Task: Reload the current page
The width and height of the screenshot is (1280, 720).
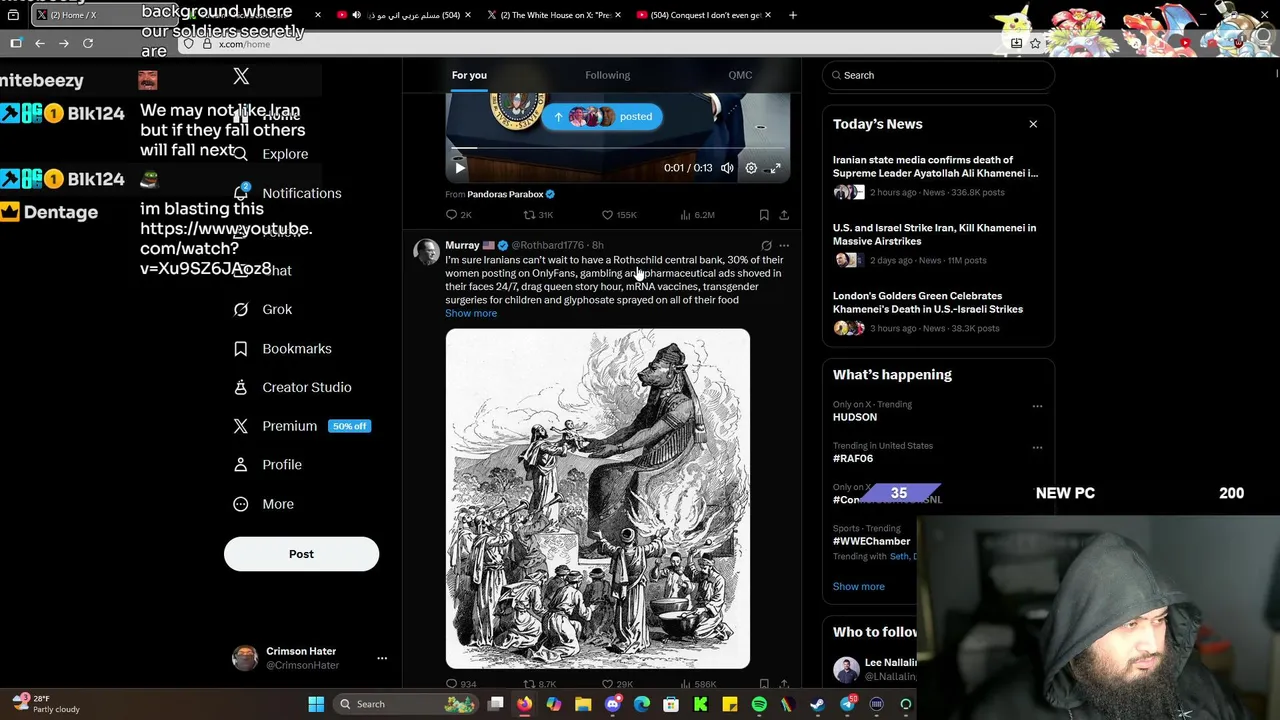Action: (x=88, y=43)
